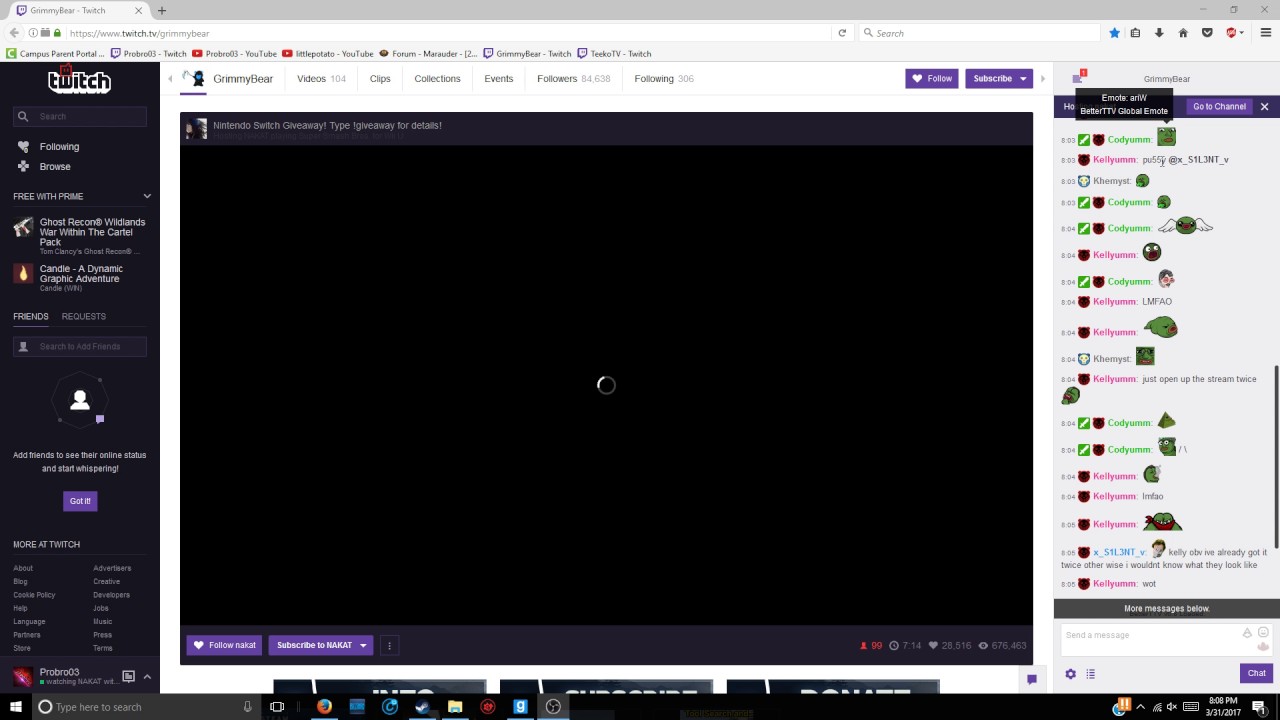Open the Events channel tab
This screenshot has width=1280, height=720.
tap(498, 78)
